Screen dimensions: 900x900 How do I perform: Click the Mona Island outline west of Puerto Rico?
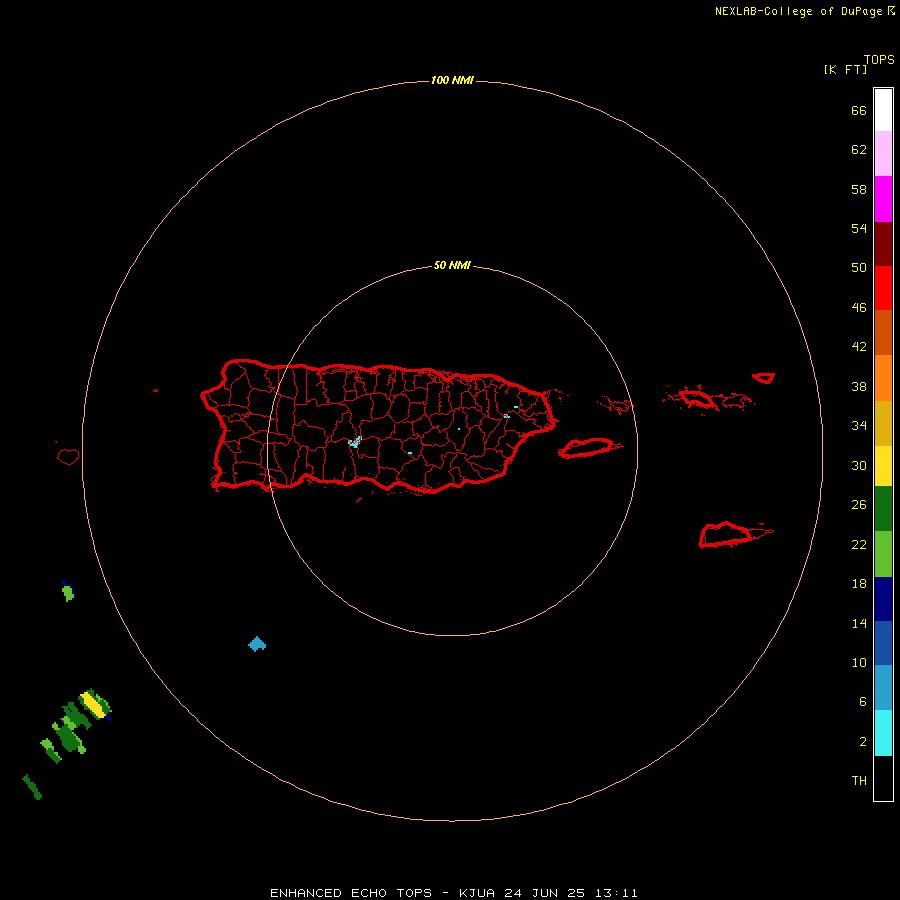tap(68, 456)
